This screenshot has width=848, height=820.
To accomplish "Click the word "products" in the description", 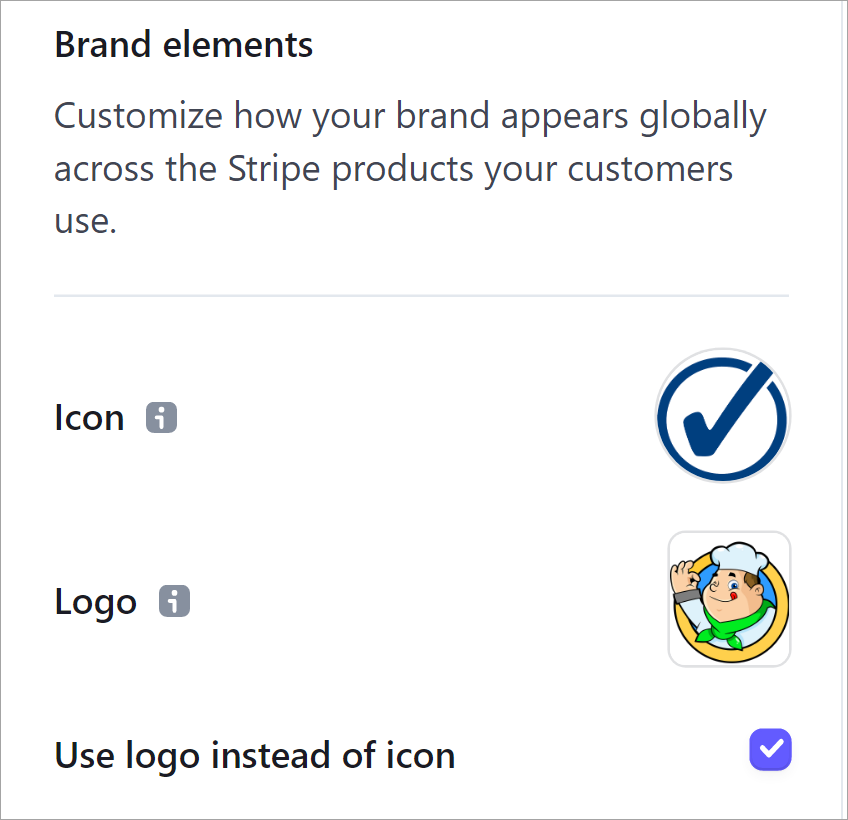I will [x=402, y=170].
